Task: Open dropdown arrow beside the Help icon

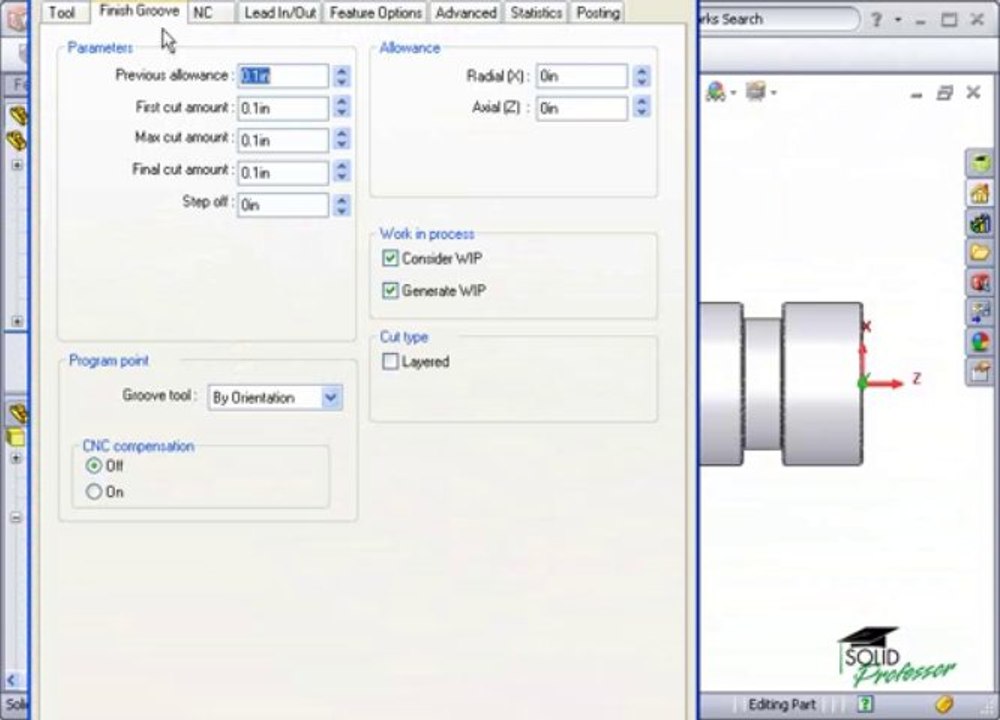Action: point(898,20)
